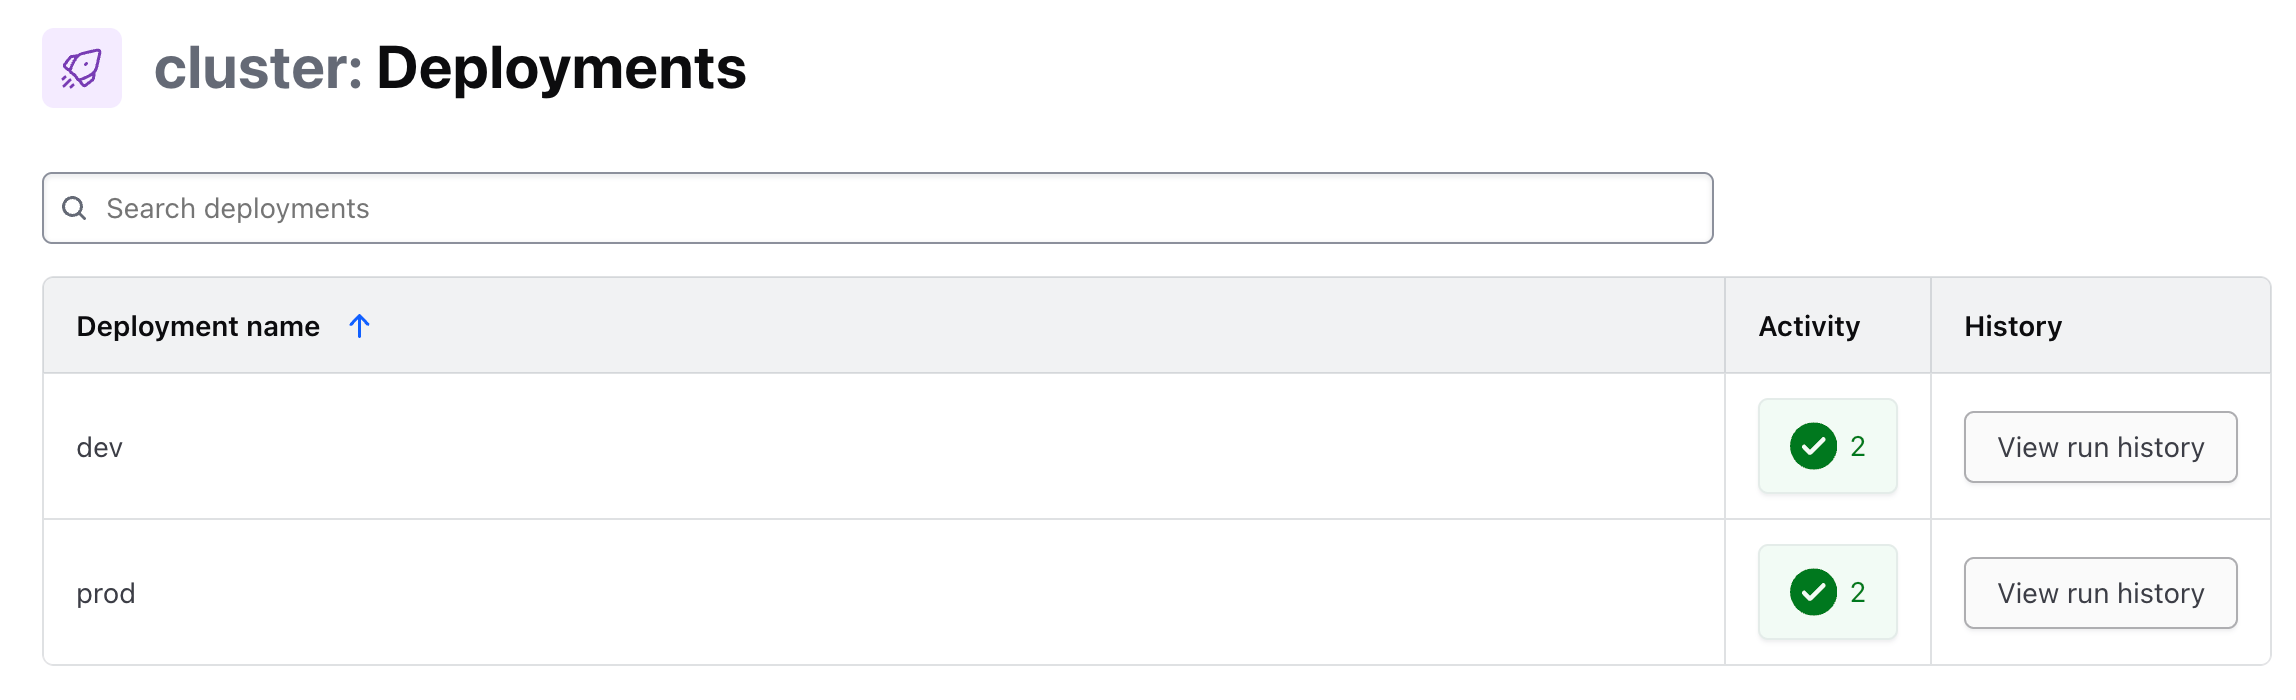Click the success checkmark circle in the prod row
2296x700 pixels.
tap(1813, 593)
